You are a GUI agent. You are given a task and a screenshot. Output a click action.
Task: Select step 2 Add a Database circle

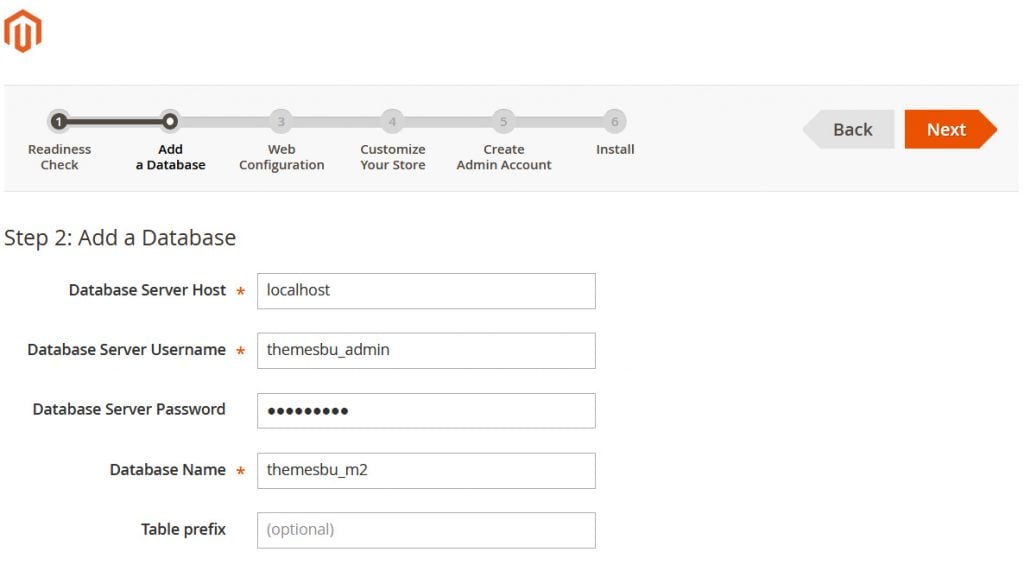click(170, 122)
